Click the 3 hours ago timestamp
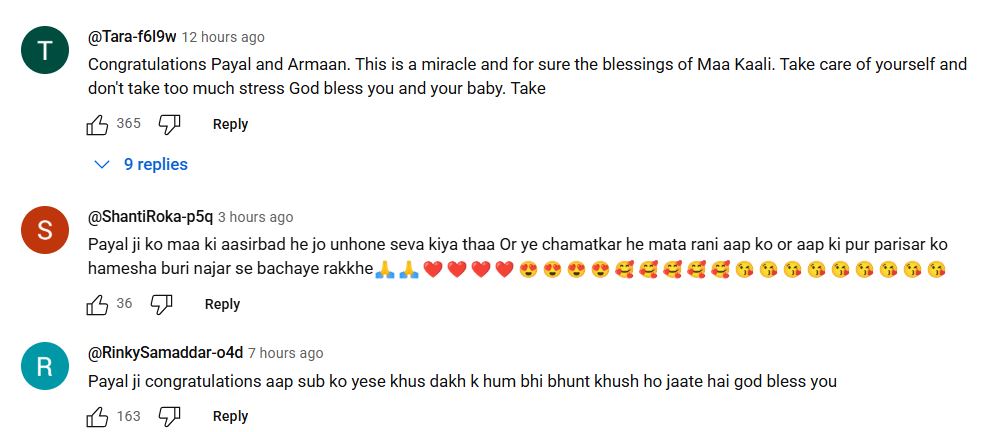992x432 pixels. [256, 218]
